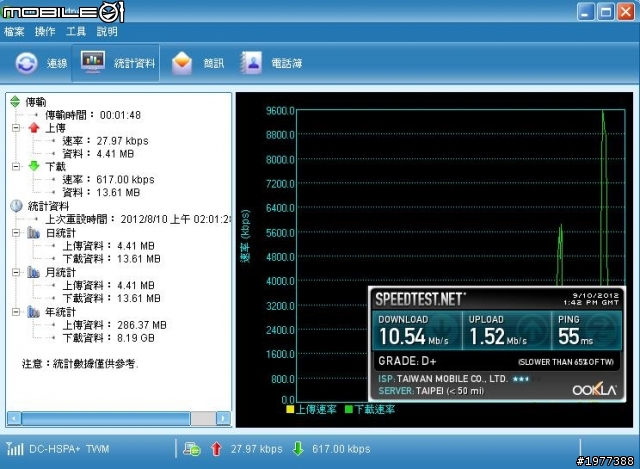
Task: Click the 年統計 bar chart icon
Action: pyautogui.click(x=33, y=312)
